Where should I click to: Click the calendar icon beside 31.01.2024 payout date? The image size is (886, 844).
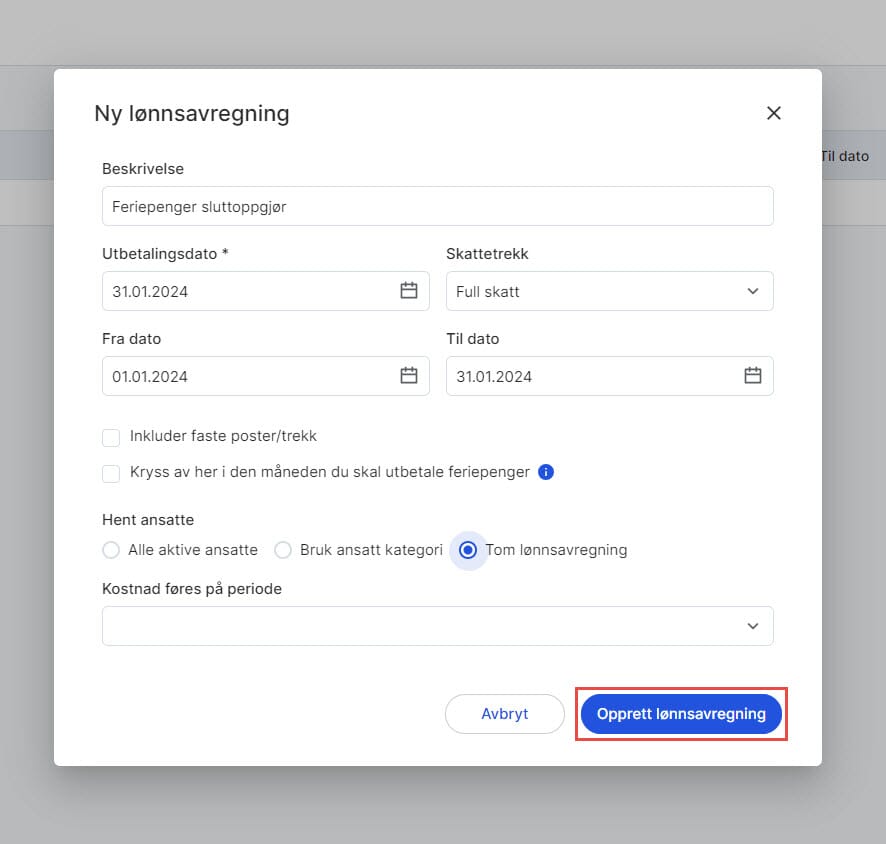(x=408, y=291)
